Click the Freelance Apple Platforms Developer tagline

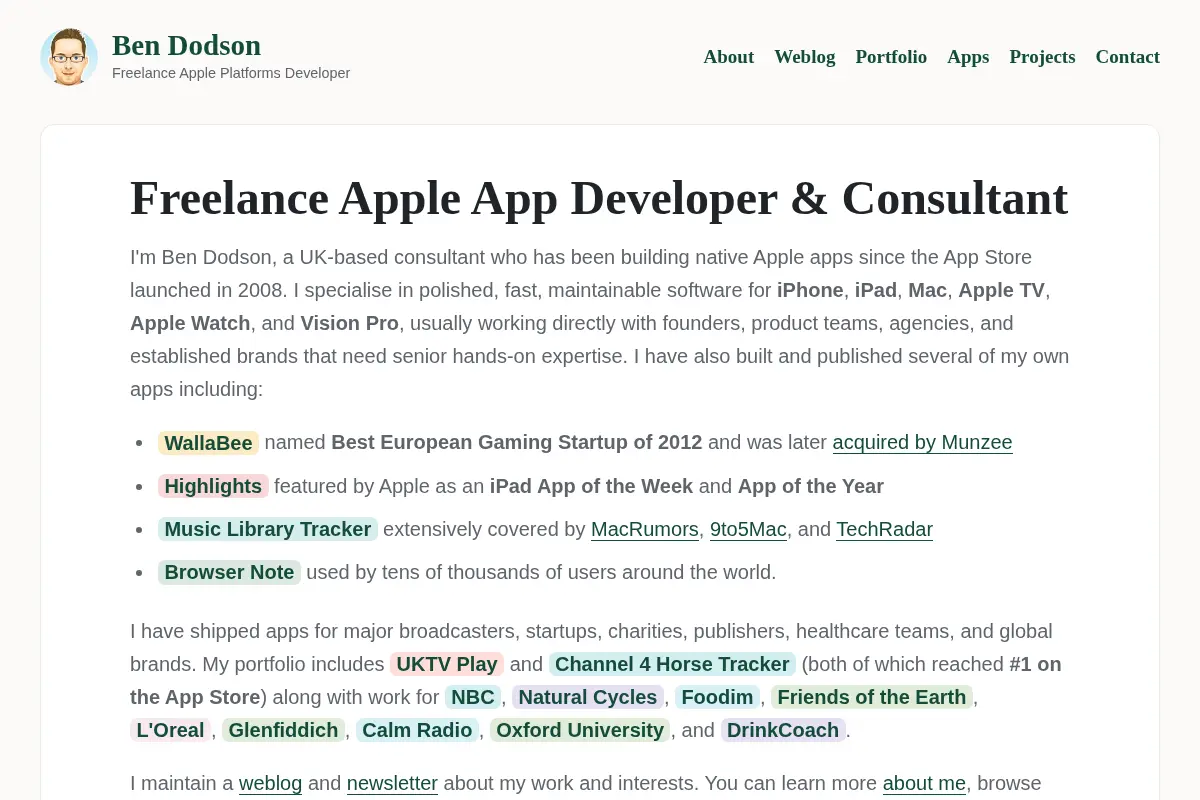pyautogui.click(x=231, y=73)
